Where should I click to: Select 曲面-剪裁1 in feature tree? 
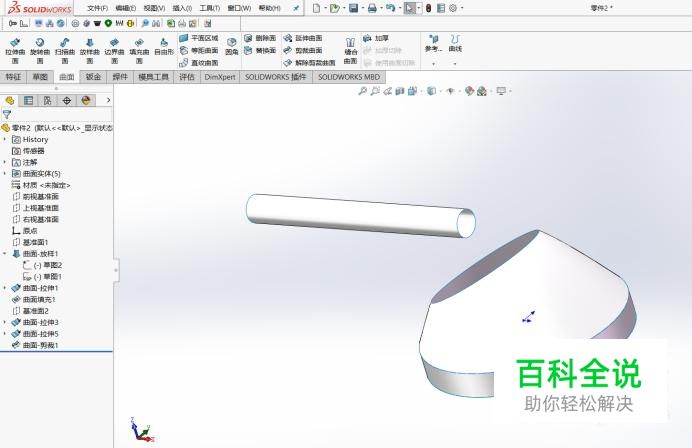click(35, 345)
